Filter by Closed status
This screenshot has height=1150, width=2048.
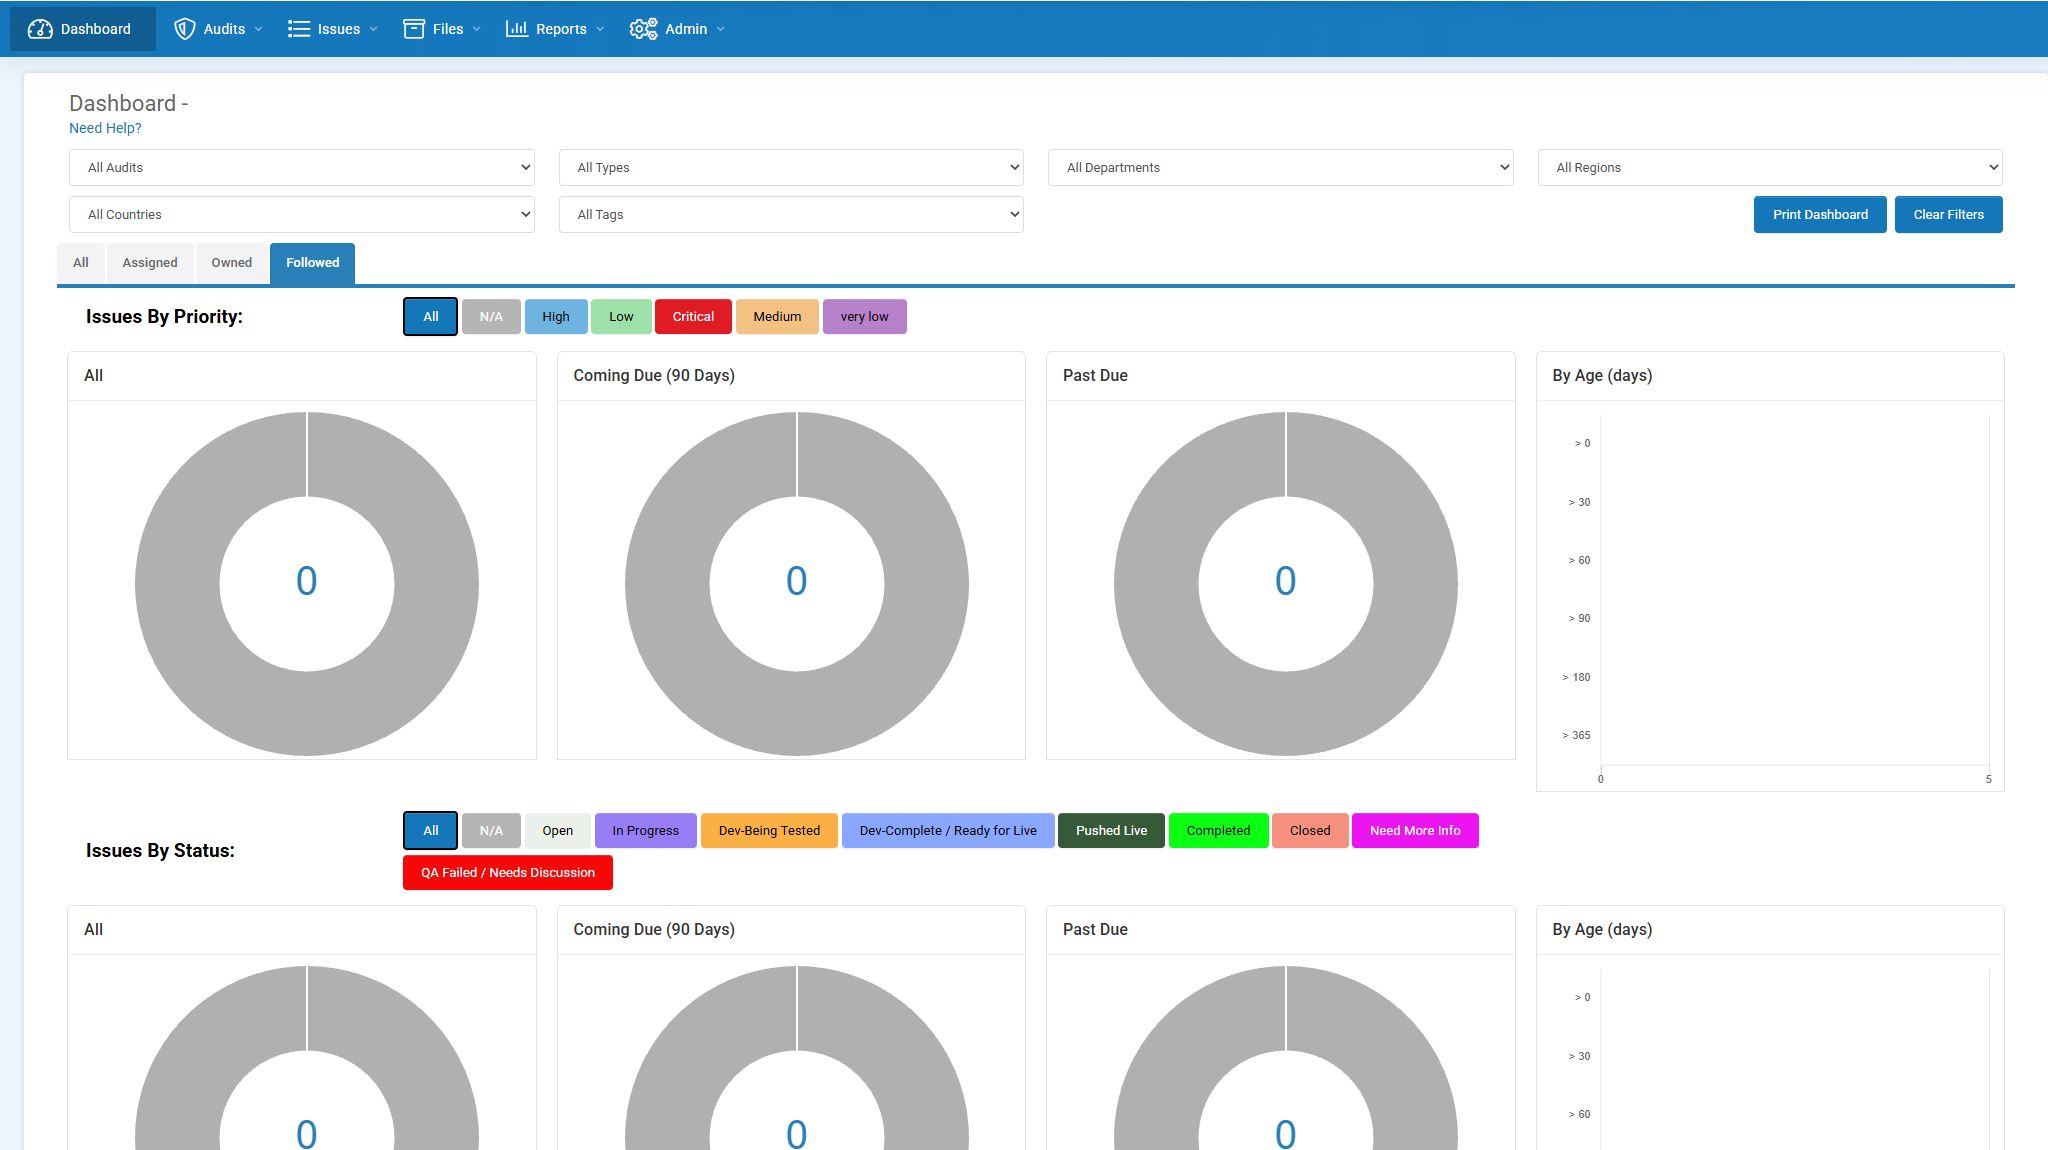pyautogui.click(x=1310, y=831)
